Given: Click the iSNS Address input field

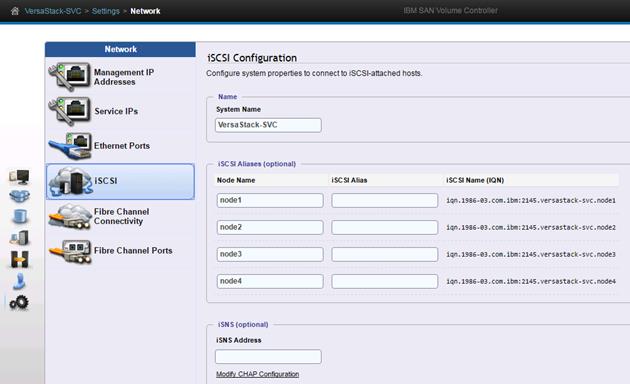Looking at the screenshot, I should [x=268, y=356].
